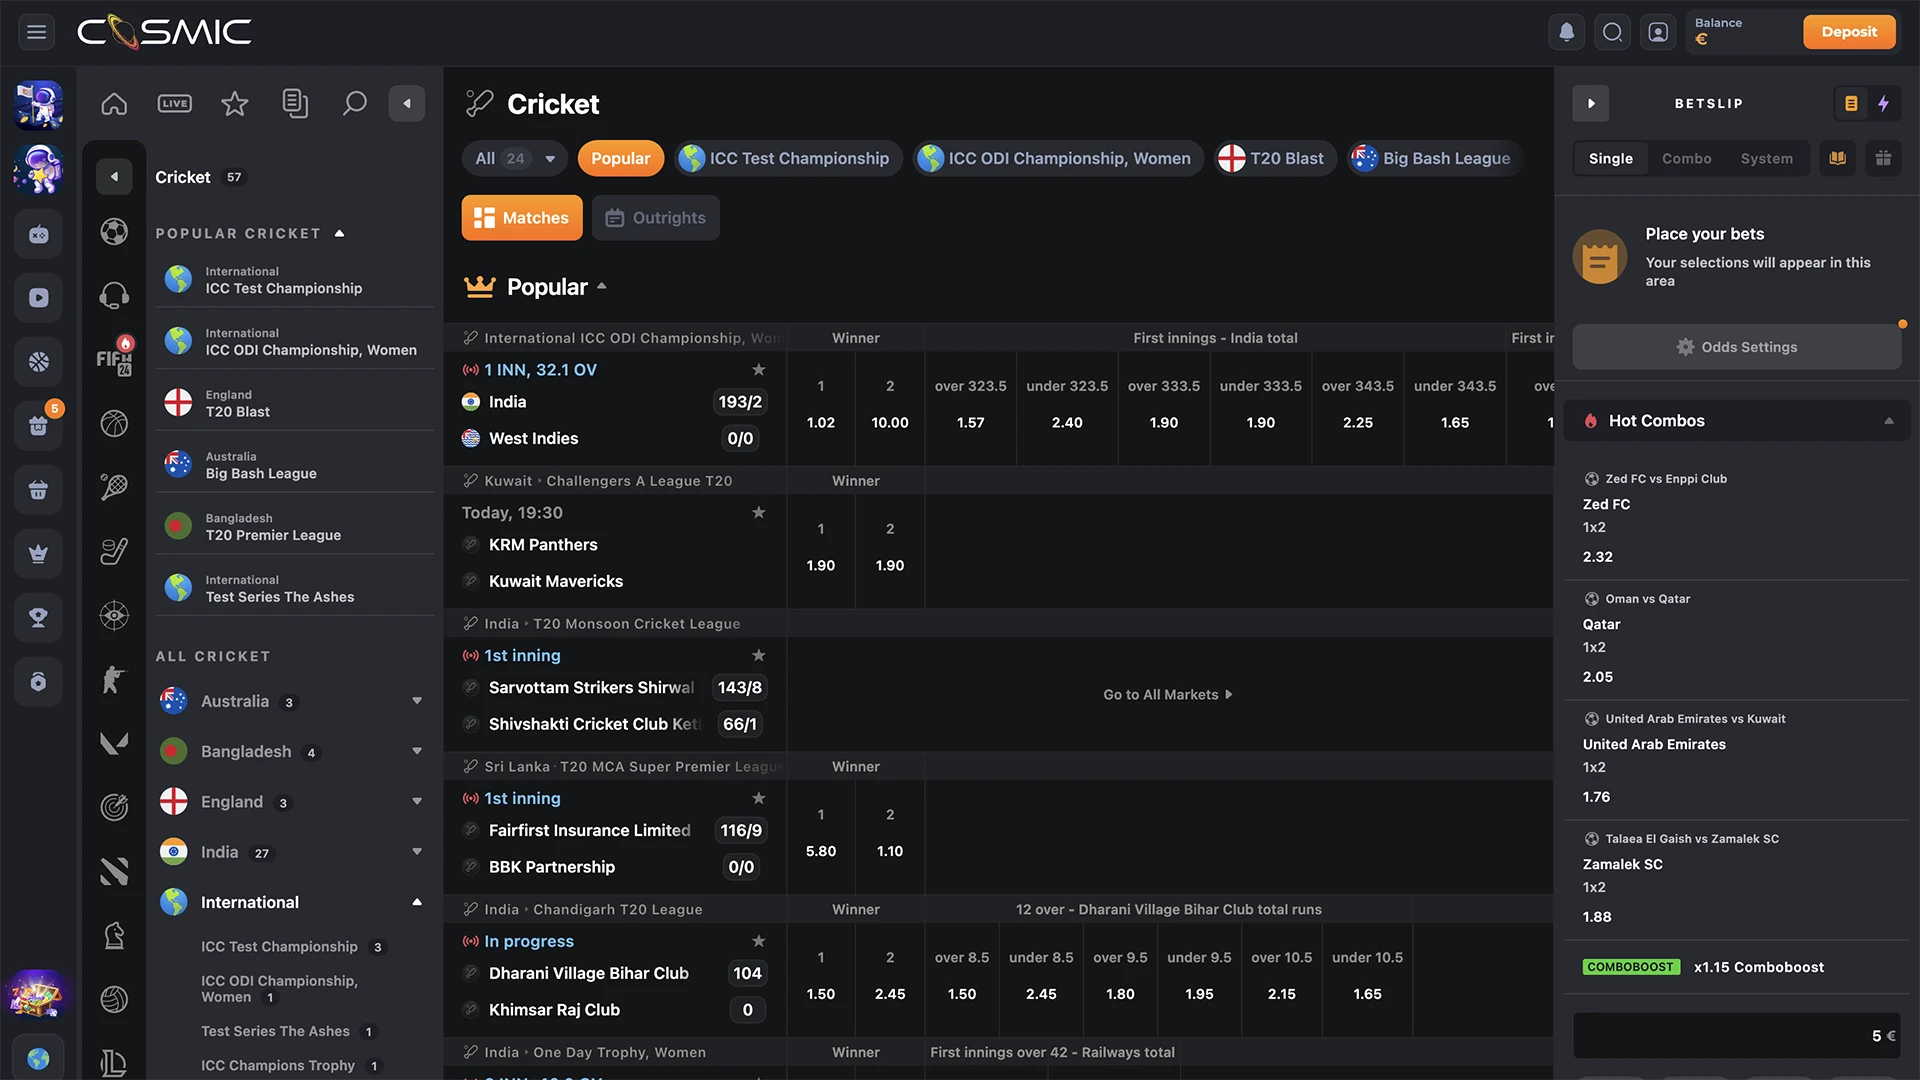Collapse the sports side panel arrow
The height and width of the screenshot is (1080, 1920).
(x=406, y=103)
